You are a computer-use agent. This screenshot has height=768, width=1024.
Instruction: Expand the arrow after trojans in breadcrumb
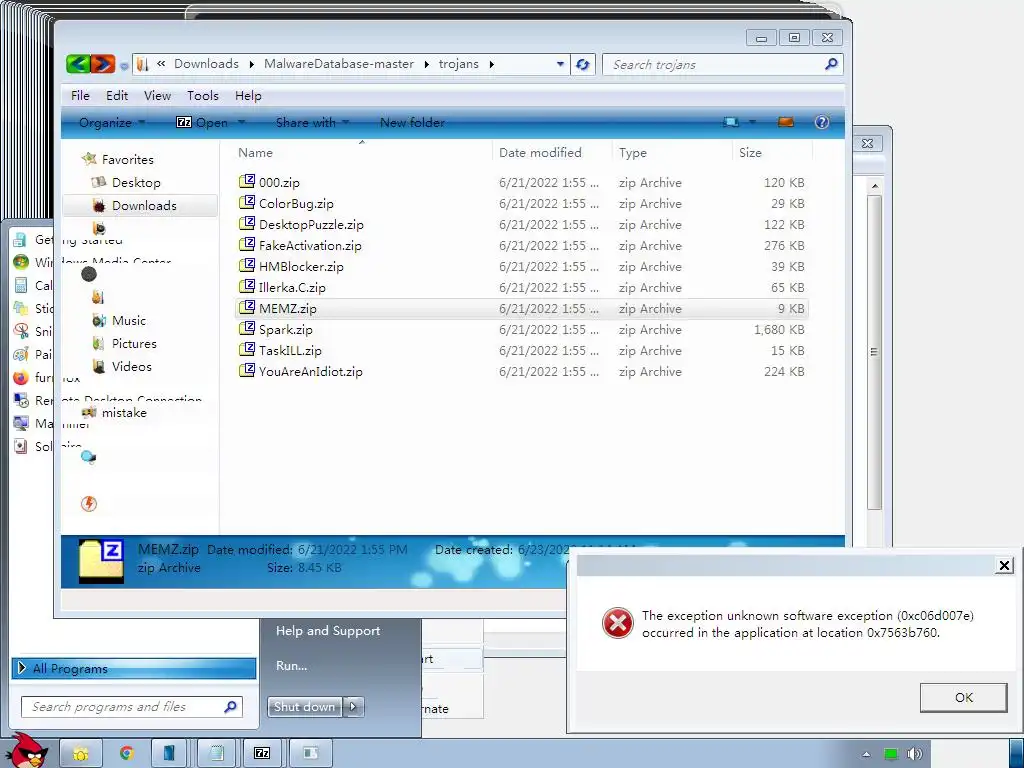tap(491, 64)
